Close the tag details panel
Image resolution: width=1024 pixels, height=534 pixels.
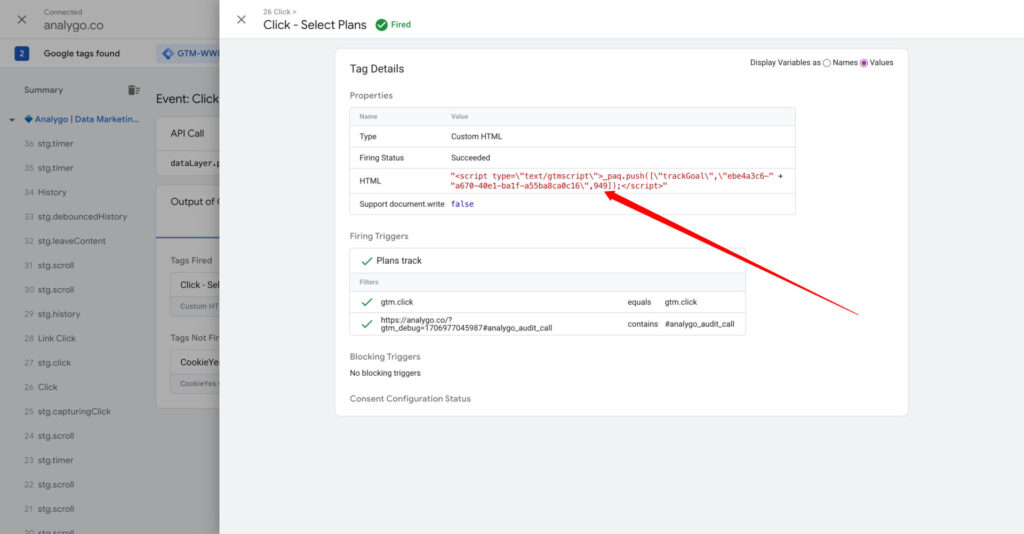coord(241,20)
